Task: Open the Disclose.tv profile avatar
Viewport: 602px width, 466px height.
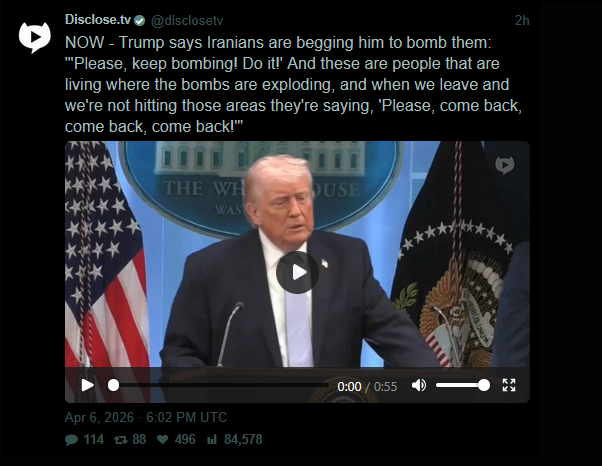Action: click(35, 37)
